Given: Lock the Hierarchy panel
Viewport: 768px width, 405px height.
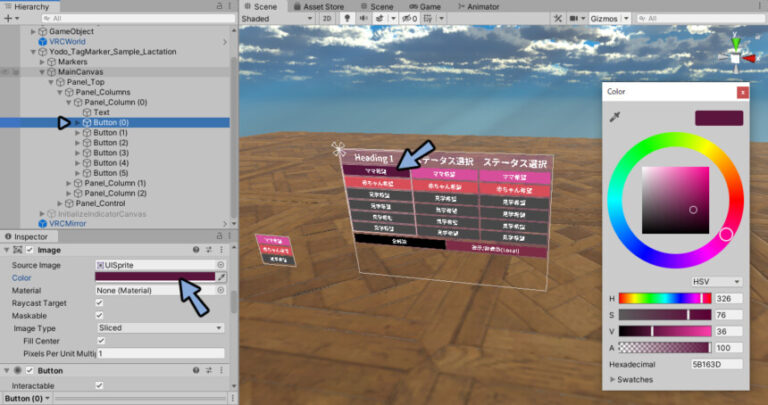Looking at the screenshot, I should pos(219,6).
